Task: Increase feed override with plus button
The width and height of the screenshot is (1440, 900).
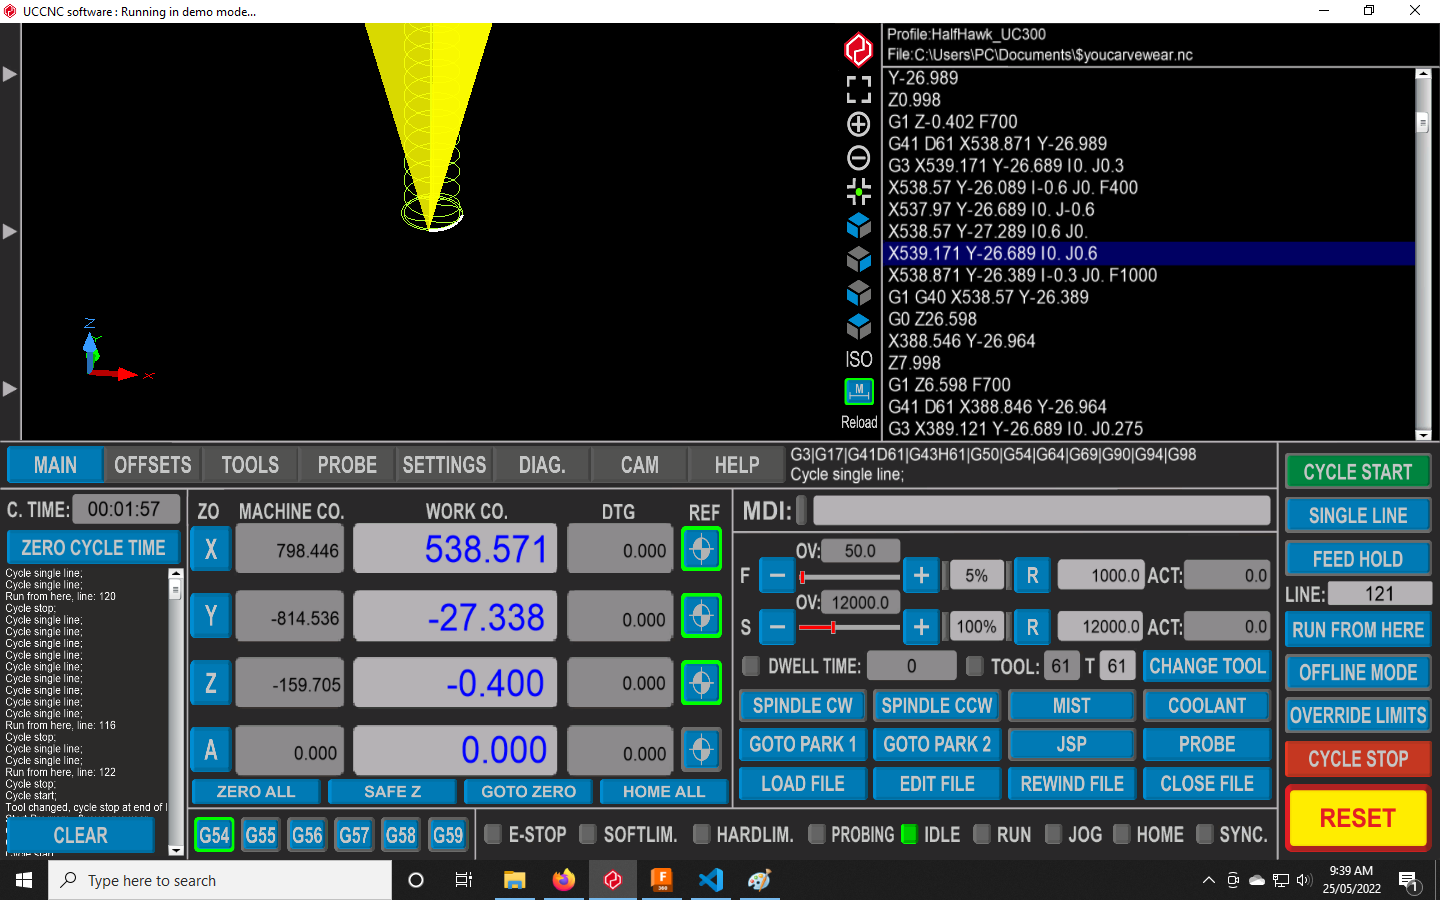Action: pyautogui.click(x=921, y=575)
